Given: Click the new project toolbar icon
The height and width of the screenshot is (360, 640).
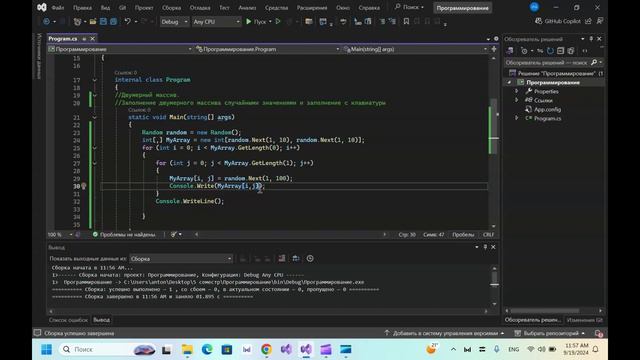Looking at the screenshot, I should 77,22.
